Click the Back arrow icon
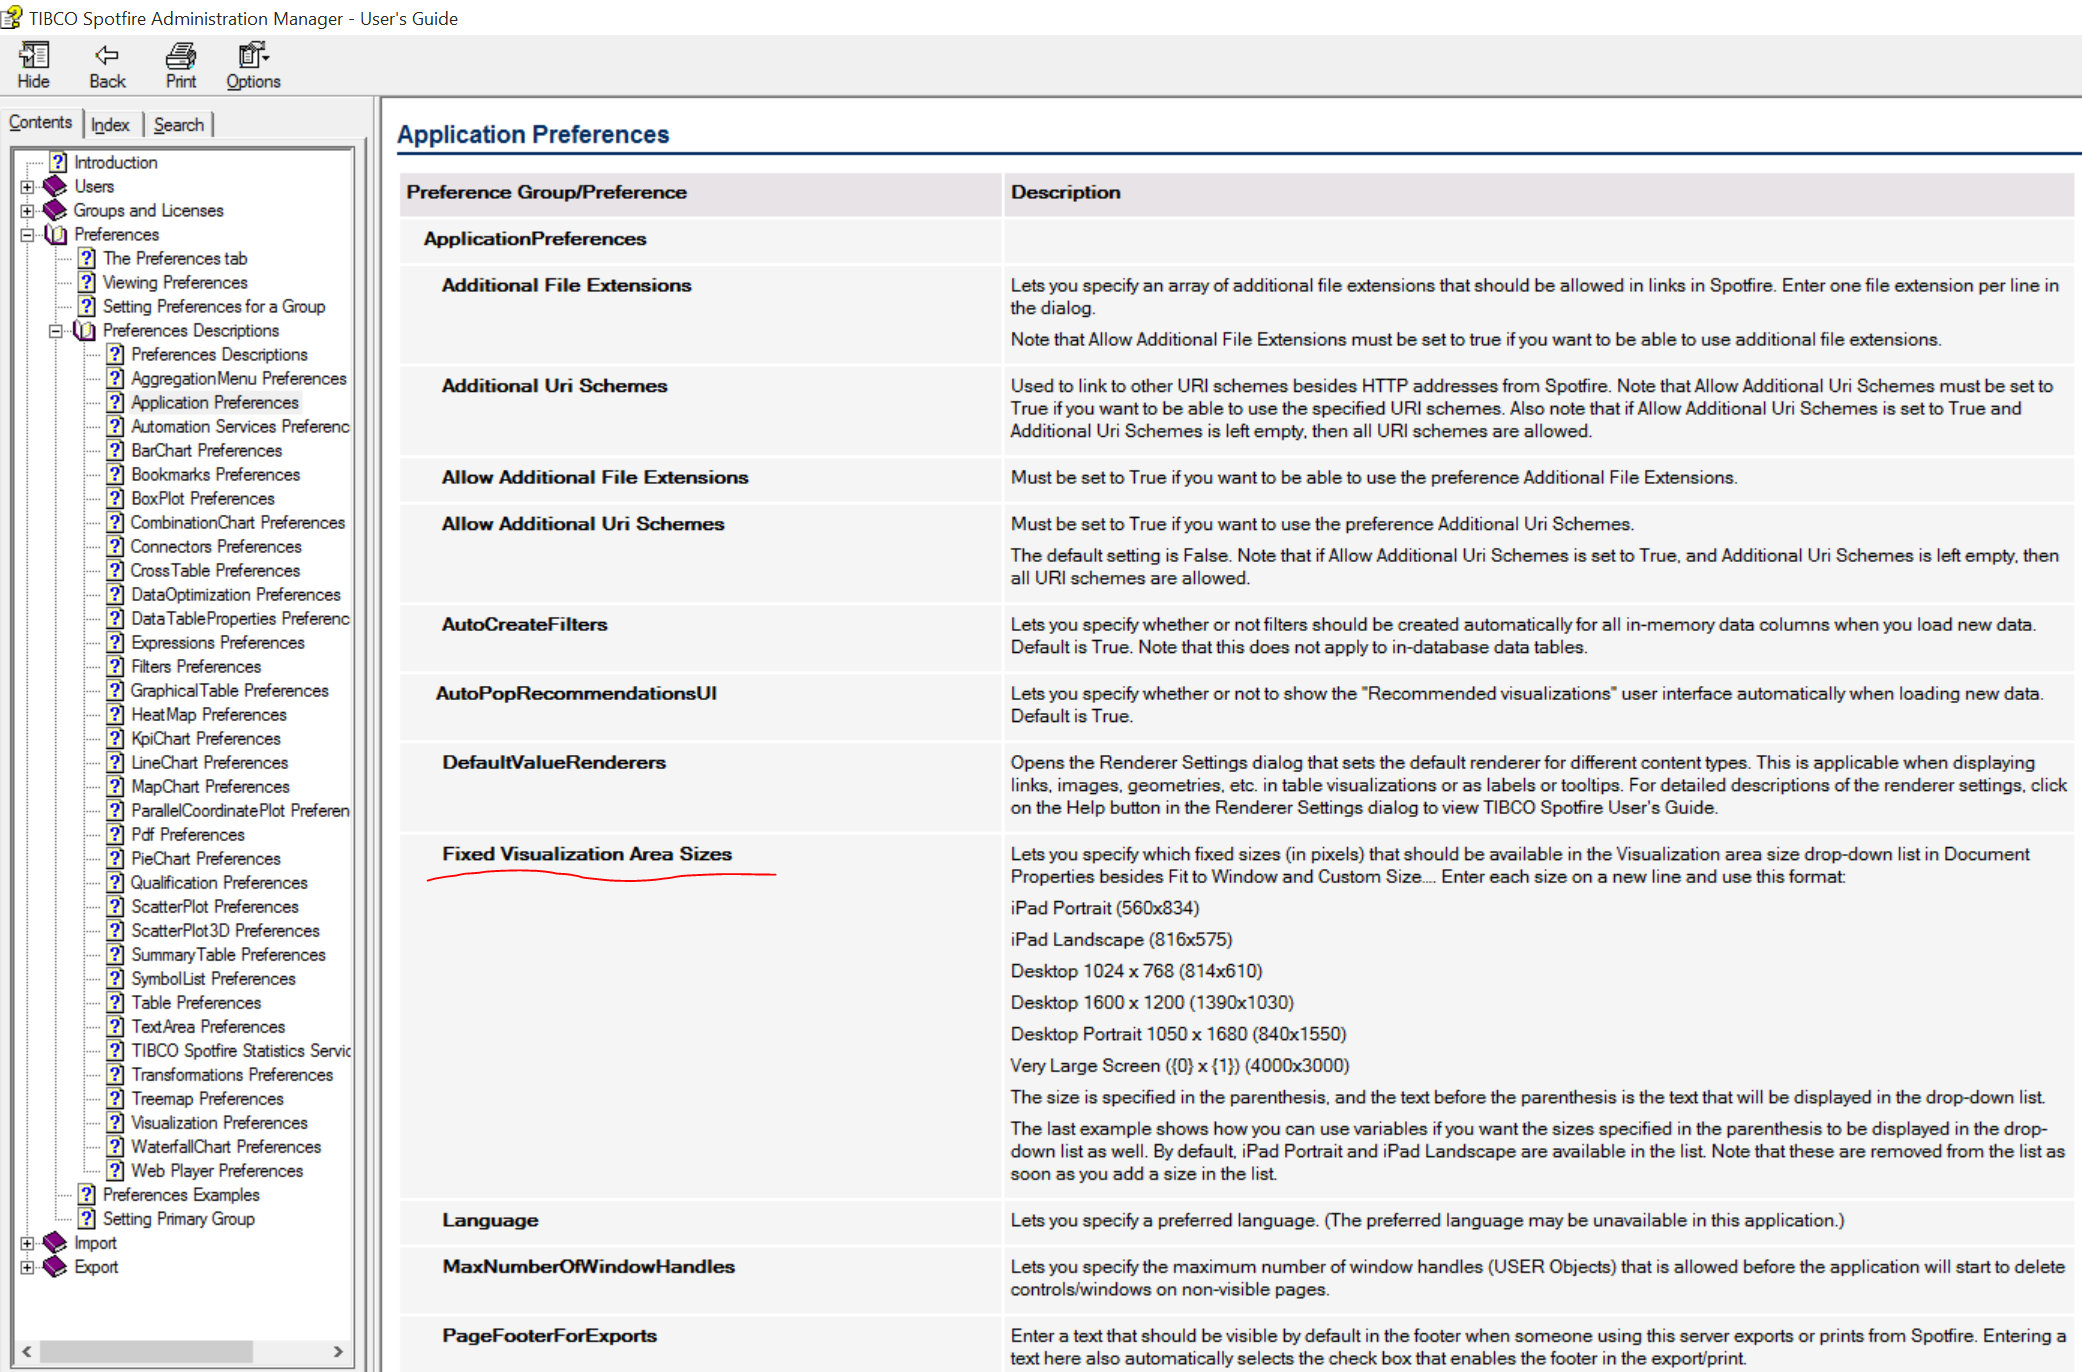The height and width of the screenshot is (1372, 2082). point(107,56)
